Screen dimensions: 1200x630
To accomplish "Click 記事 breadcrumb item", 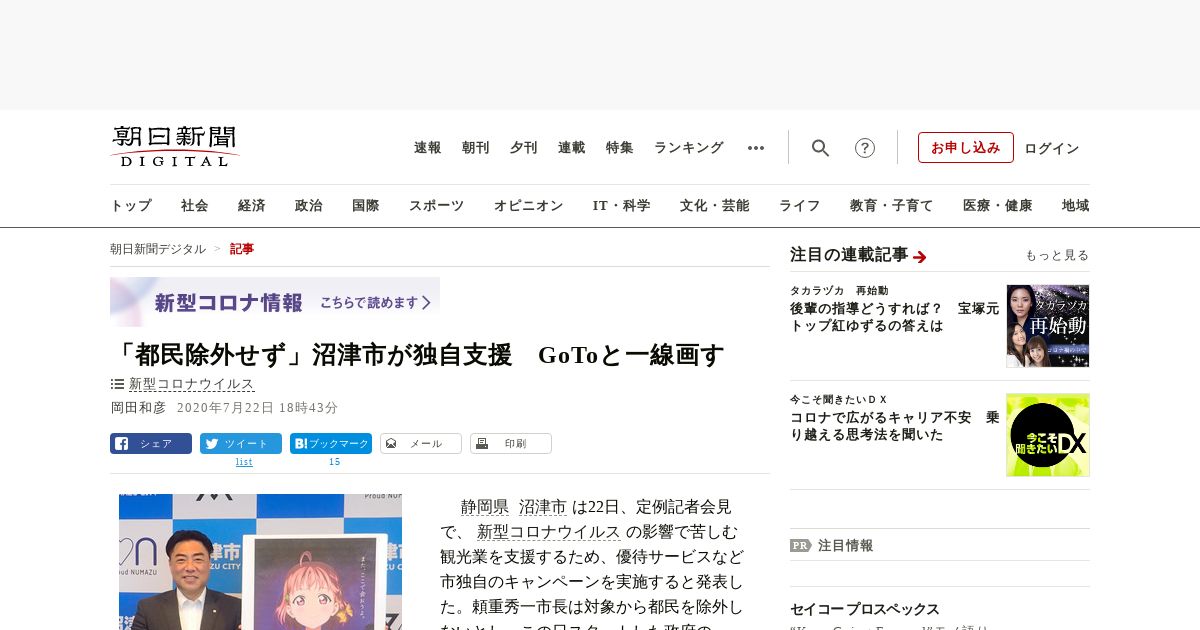I will (x=242, y=249).
